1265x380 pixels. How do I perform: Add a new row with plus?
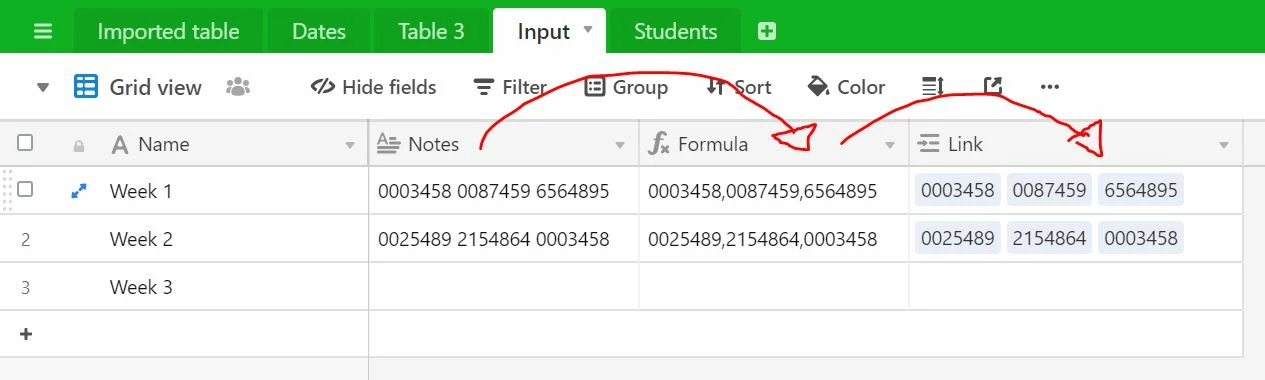coord(26,334)
